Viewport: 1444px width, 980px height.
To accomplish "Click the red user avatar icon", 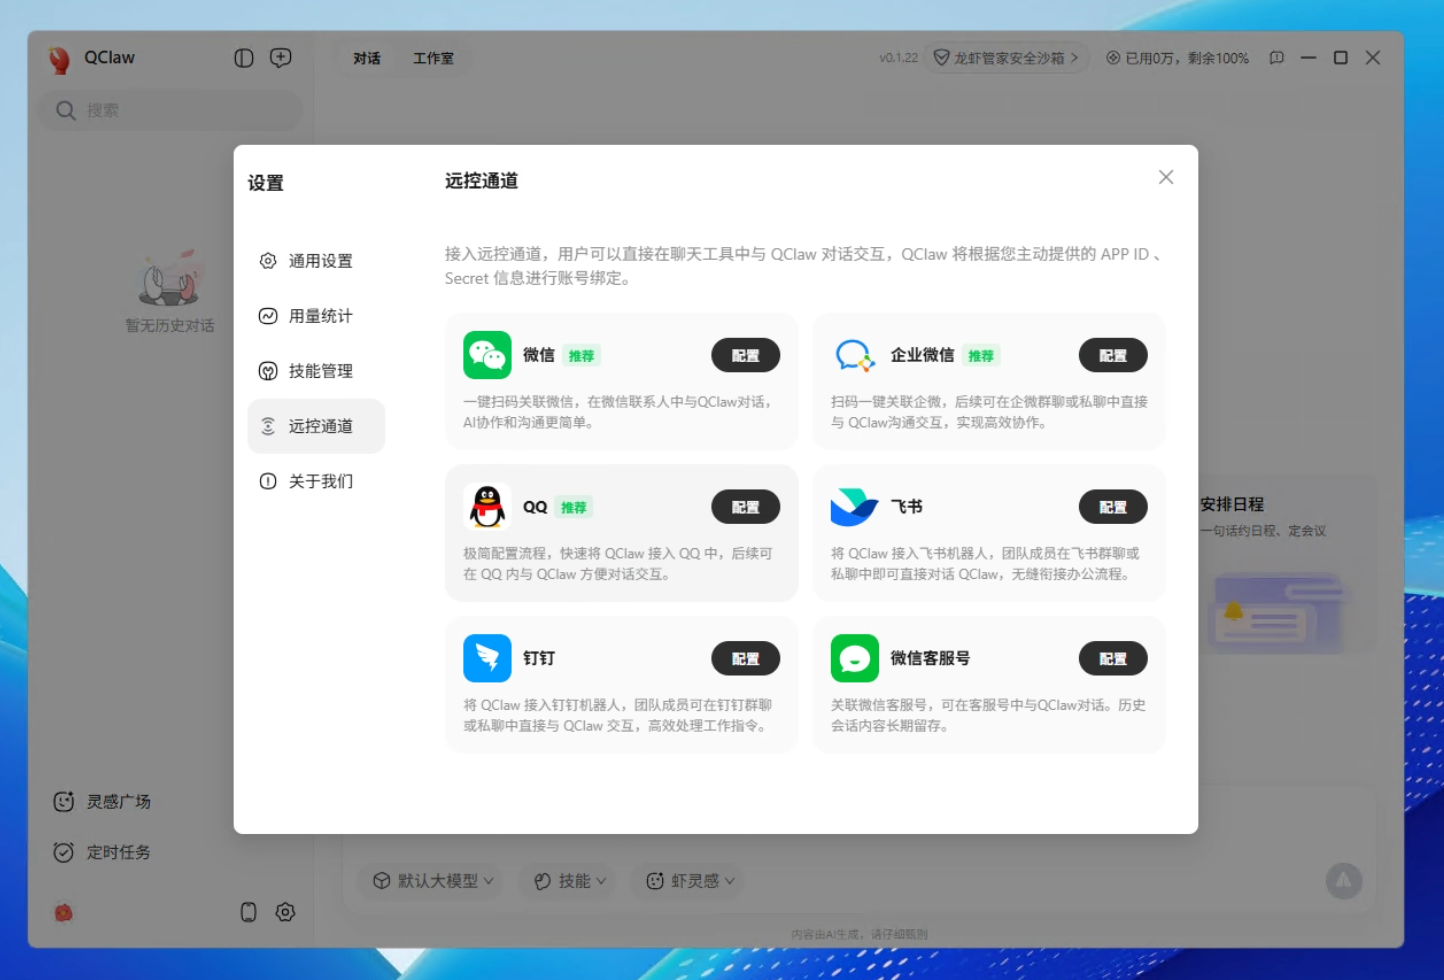I will tap(63, 912).
